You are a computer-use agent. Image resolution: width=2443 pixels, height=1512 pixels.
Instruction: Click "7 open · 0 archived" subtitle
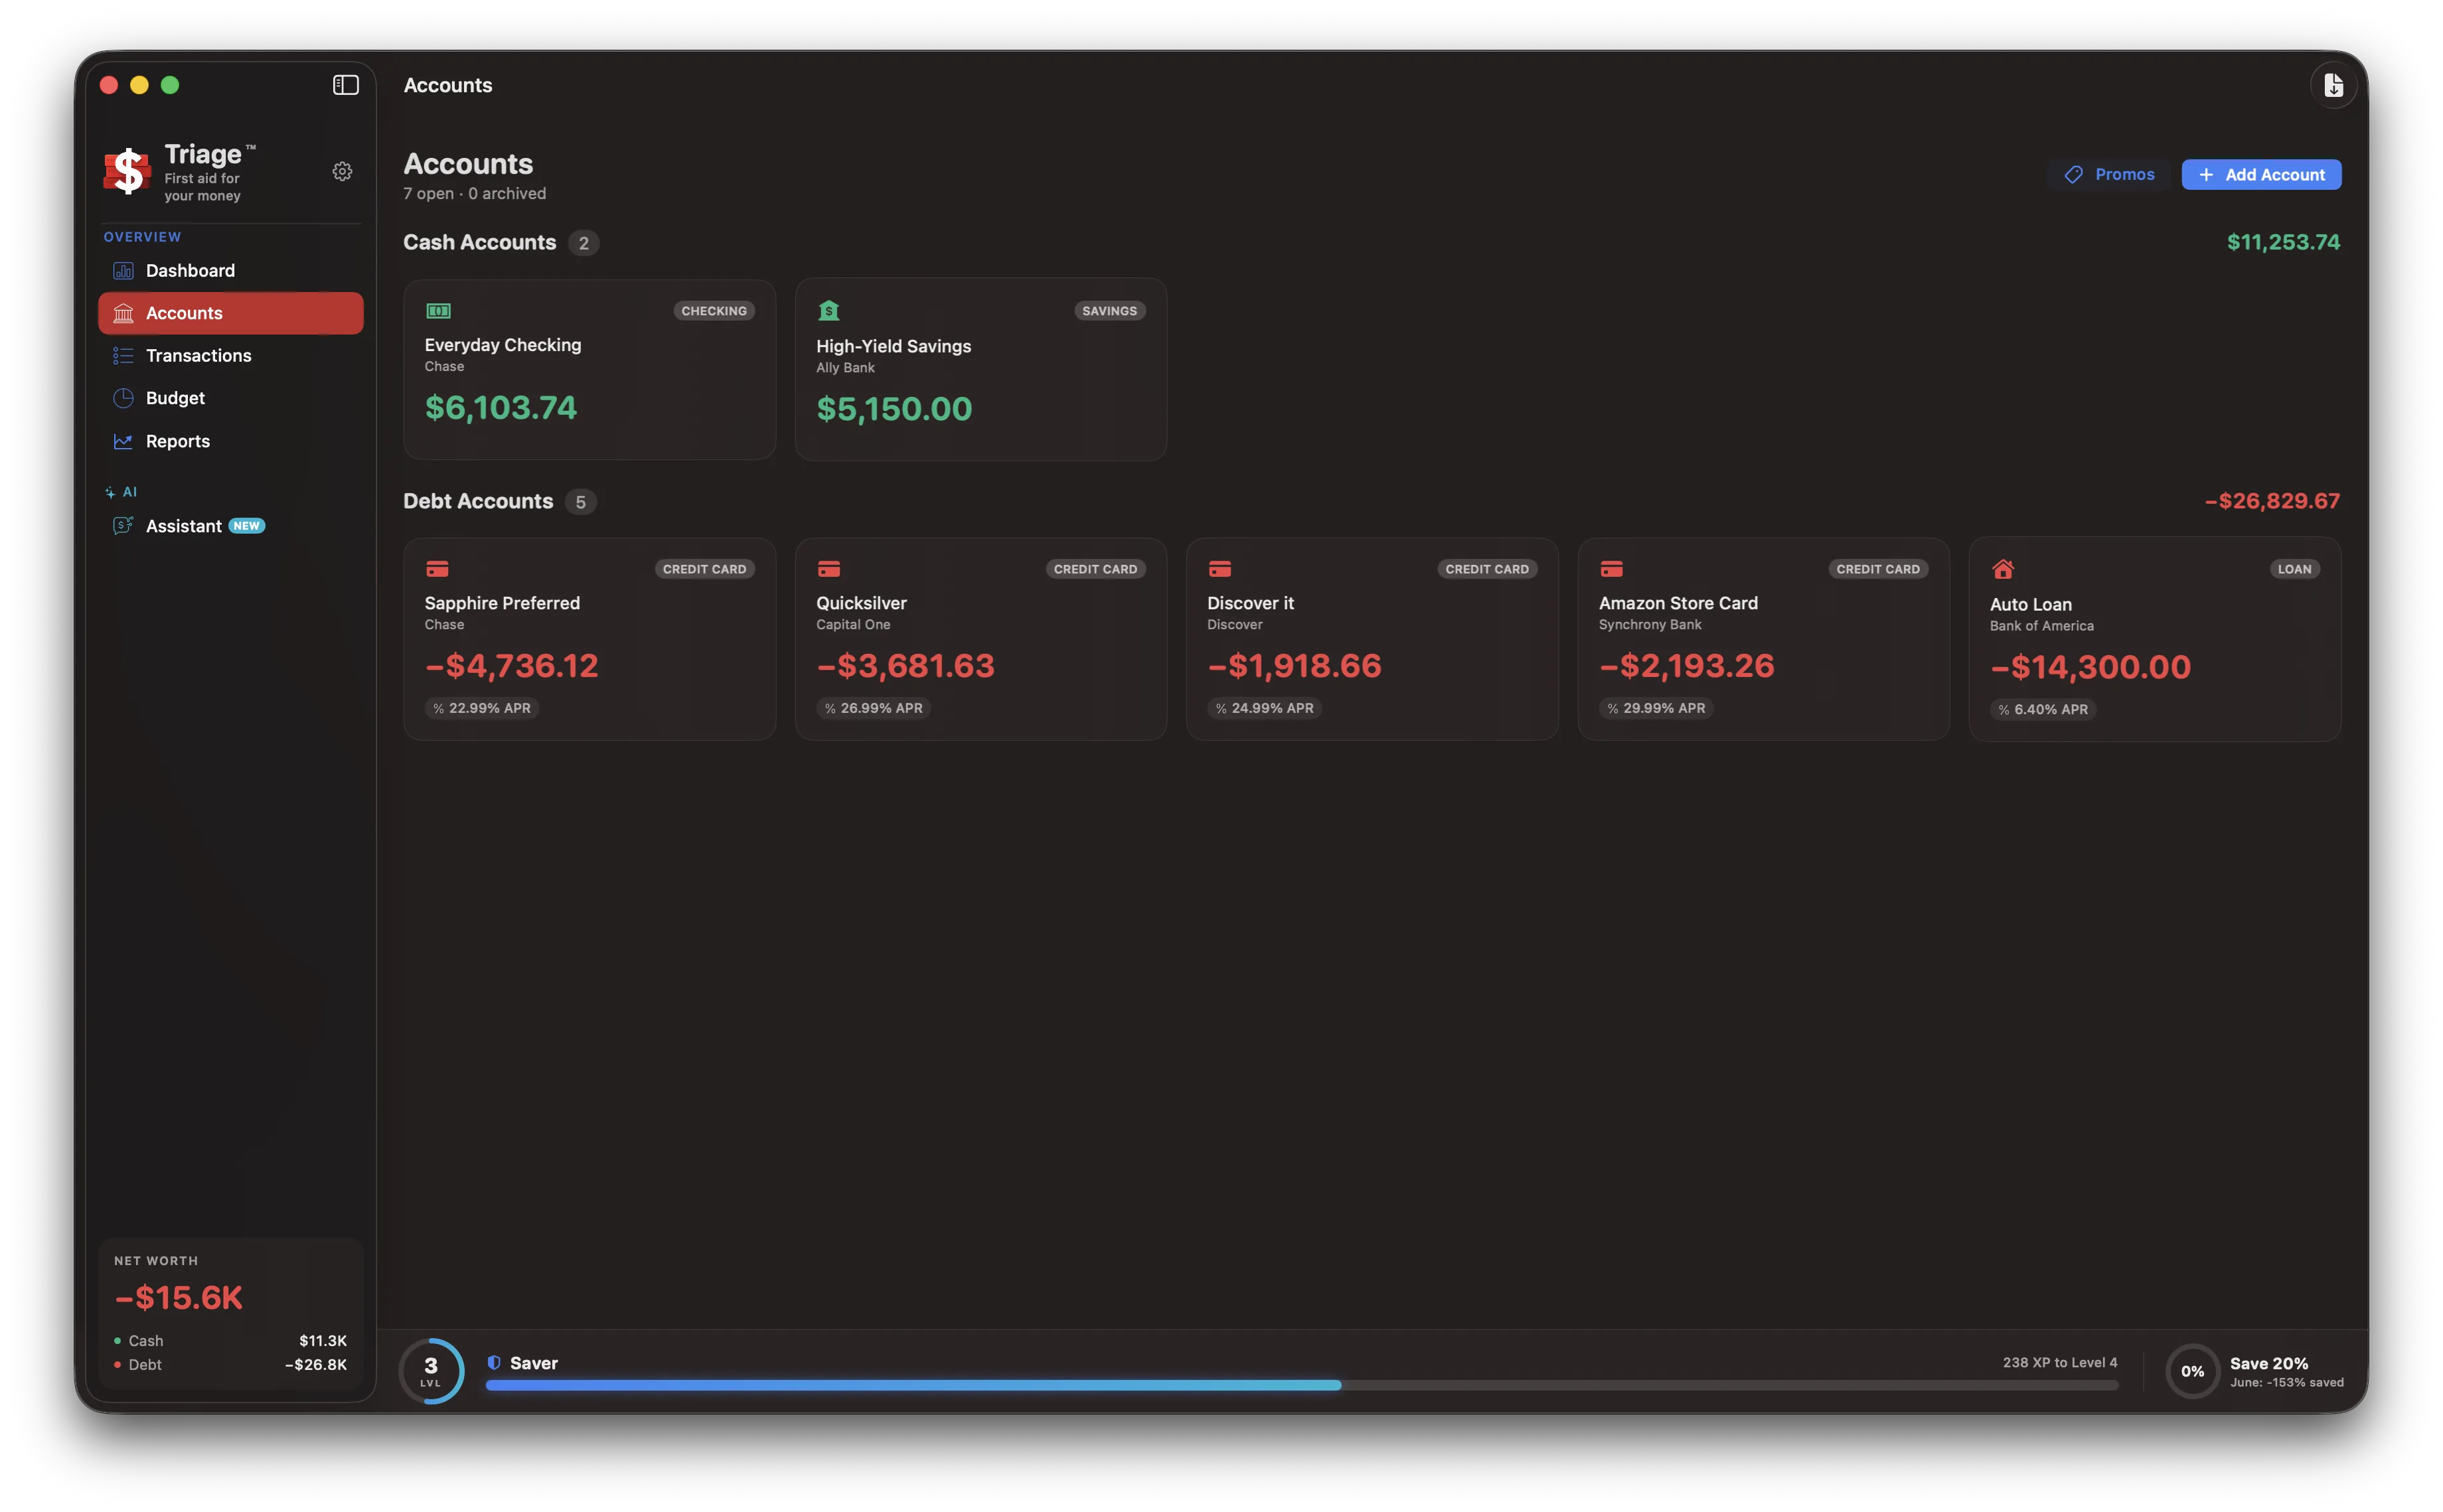pos(475,193)
